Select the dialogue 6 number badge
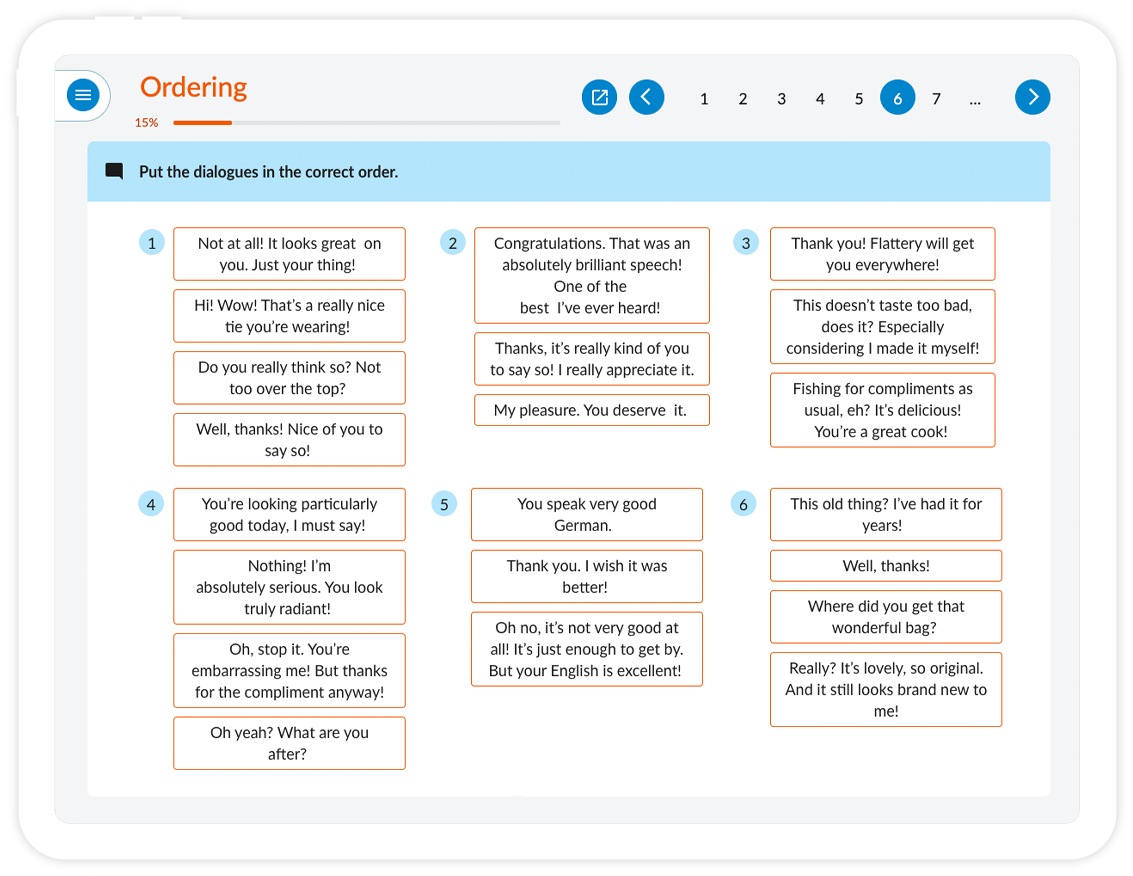The width and height of the screenshot is (1133, 876). click(x=743, y=504)
